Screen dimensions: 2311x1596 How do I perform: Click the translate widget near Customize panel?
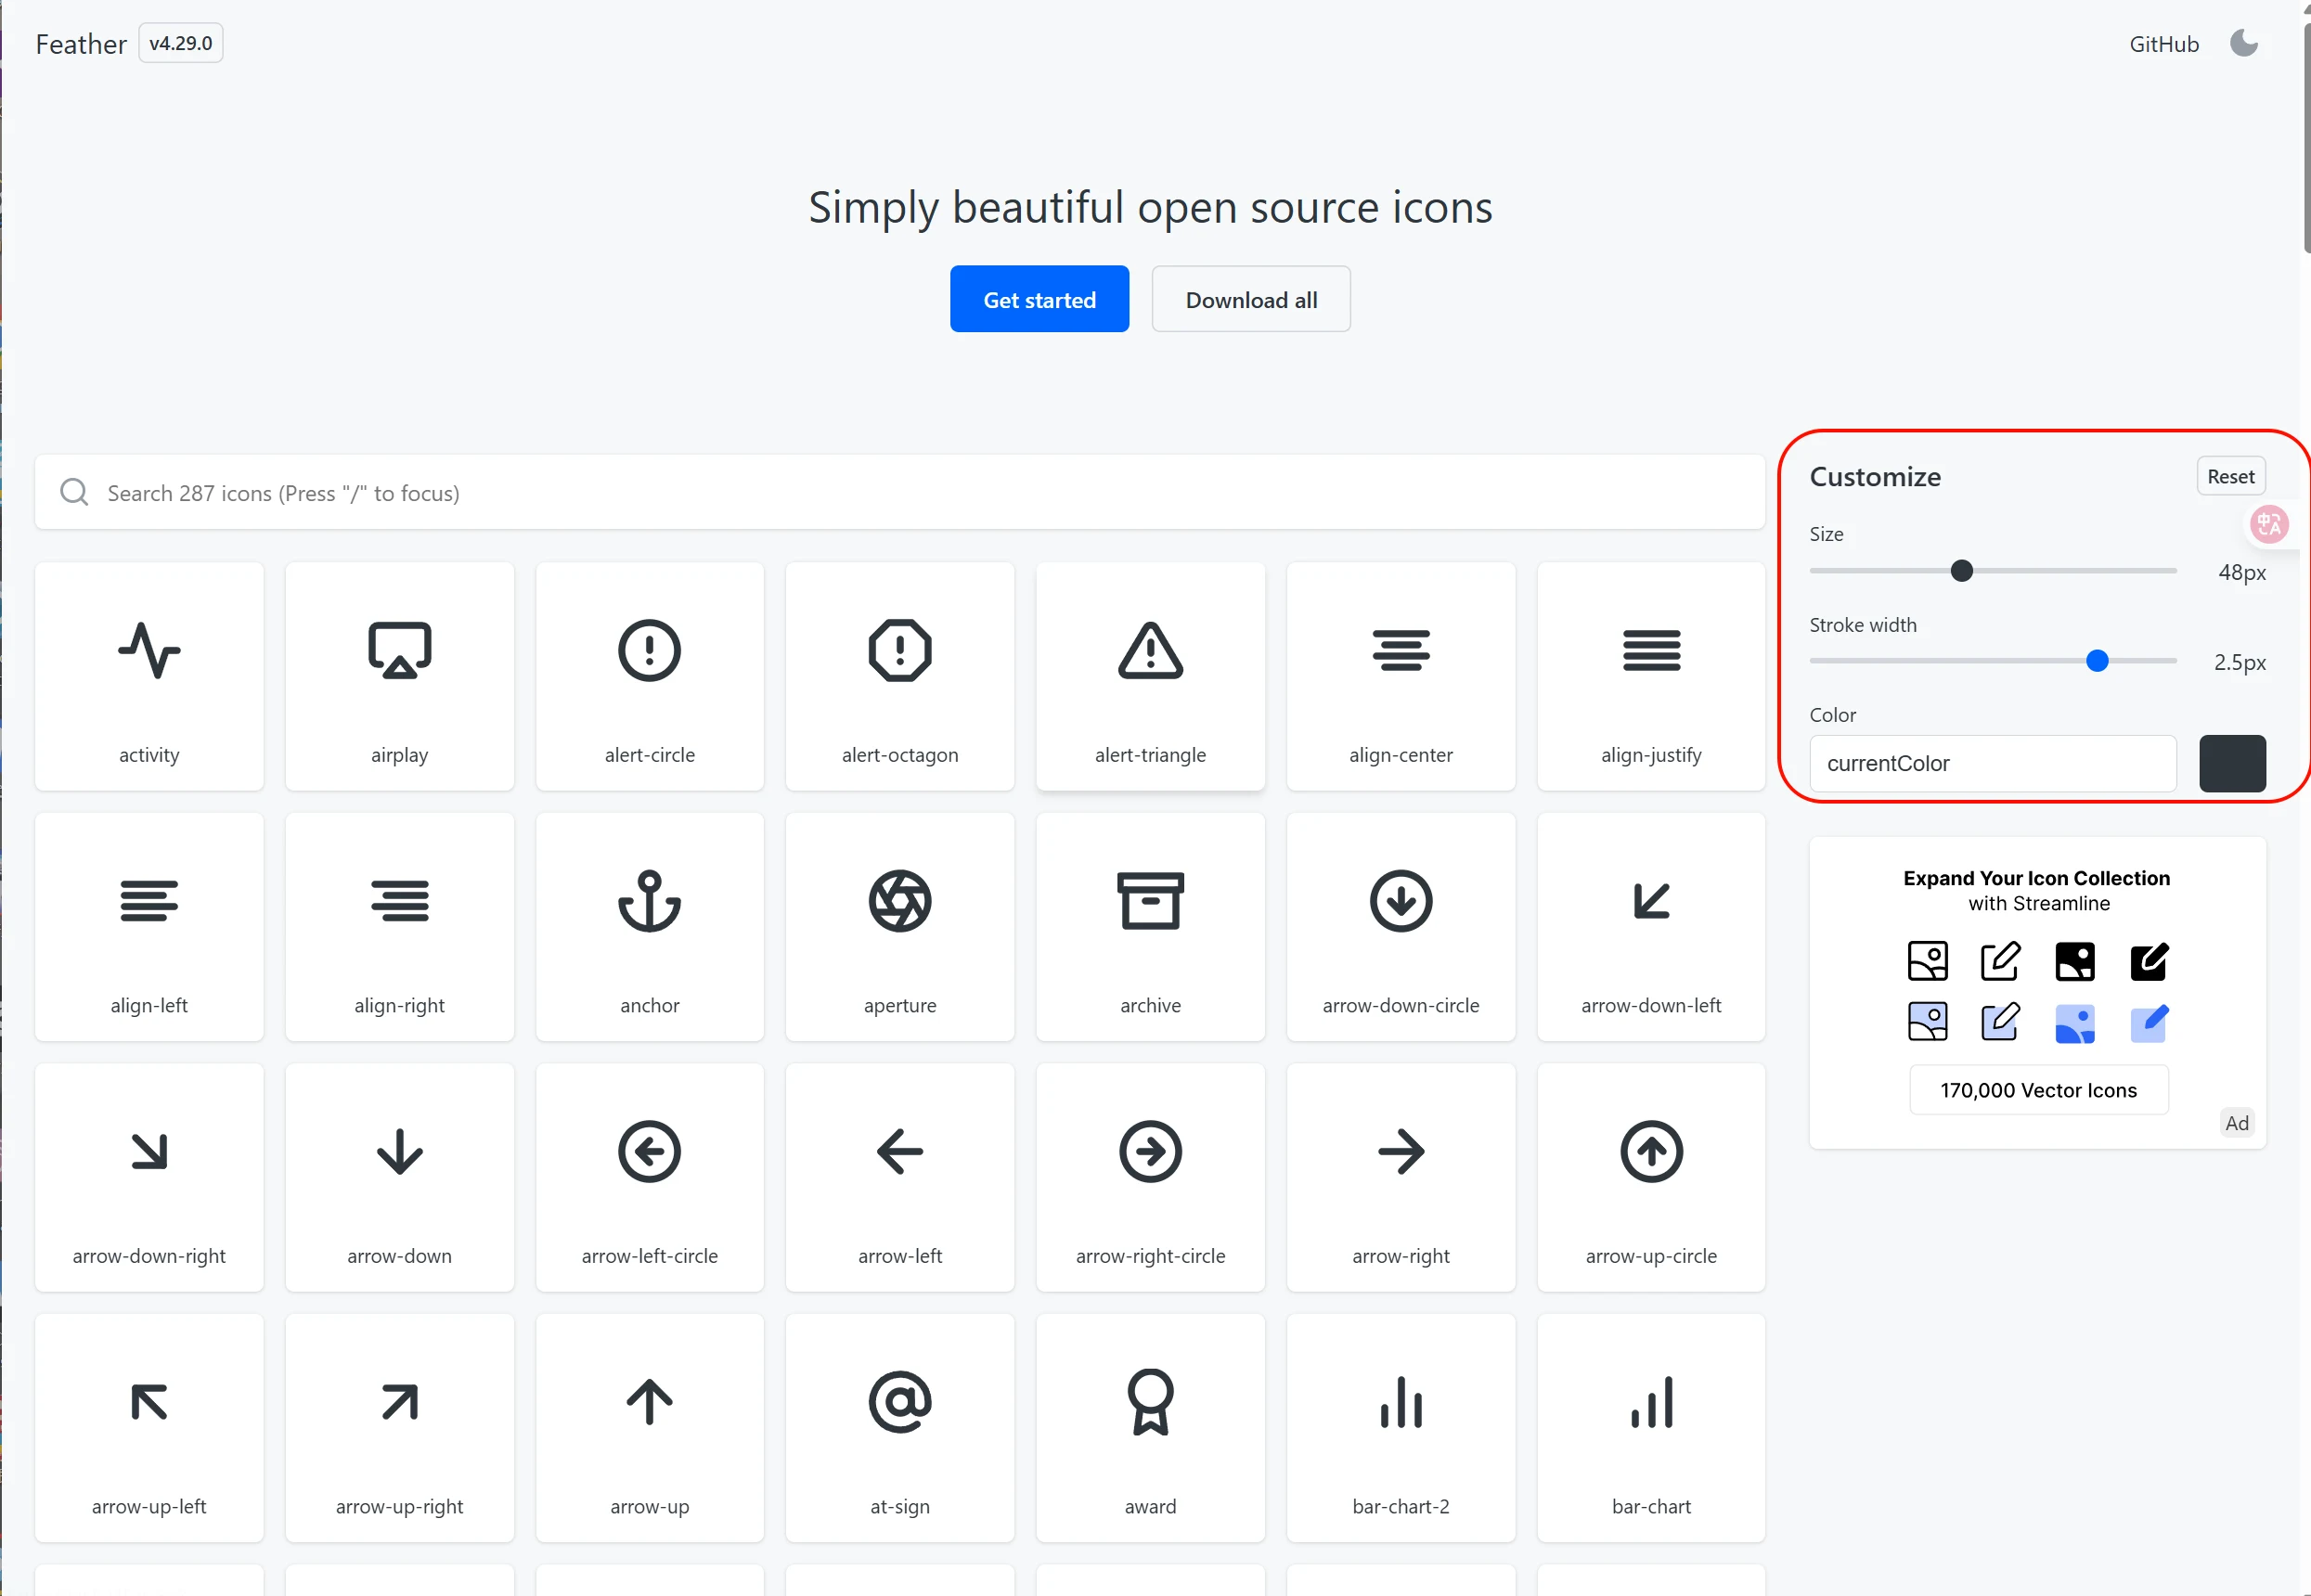(x=2268, y=524)
